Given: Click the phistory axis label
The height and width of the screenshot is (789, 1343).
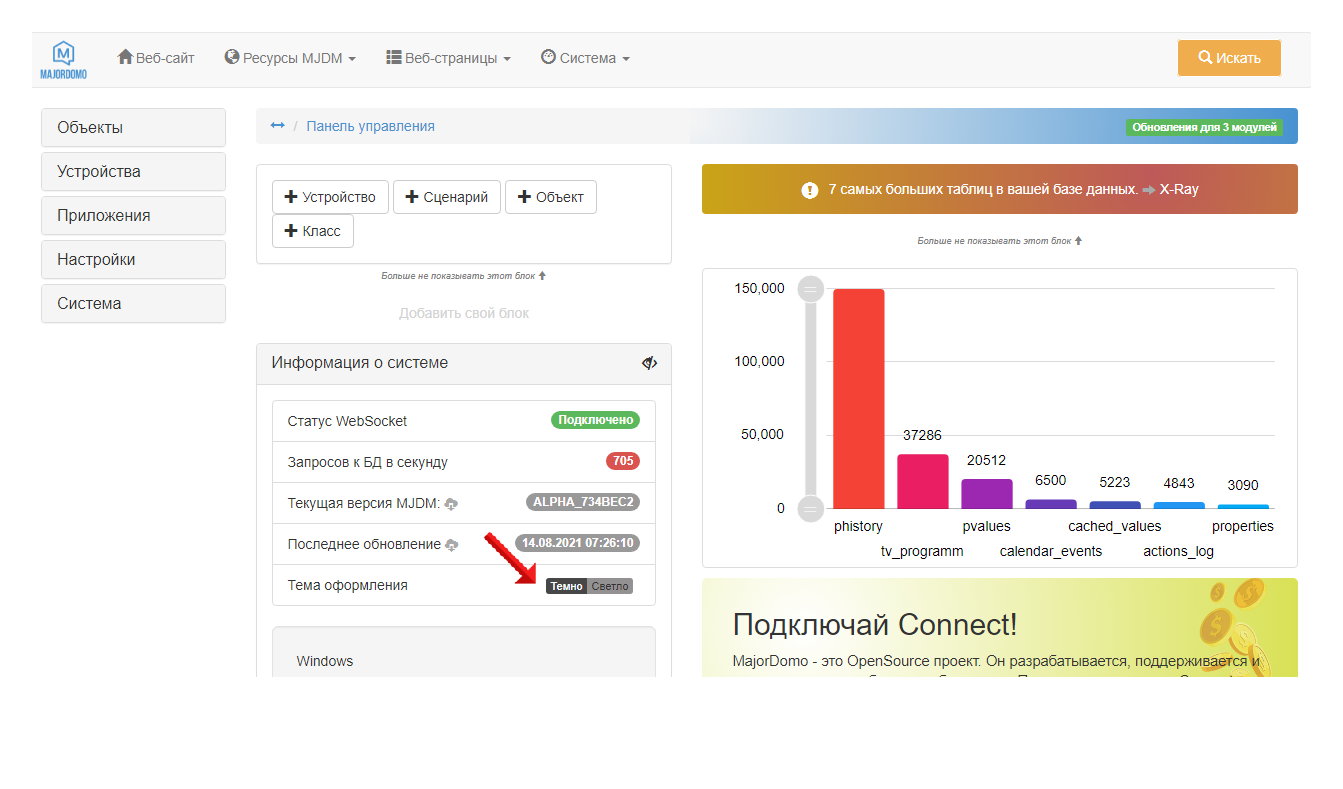Looking at the screenshot, I should coord(858,526).
